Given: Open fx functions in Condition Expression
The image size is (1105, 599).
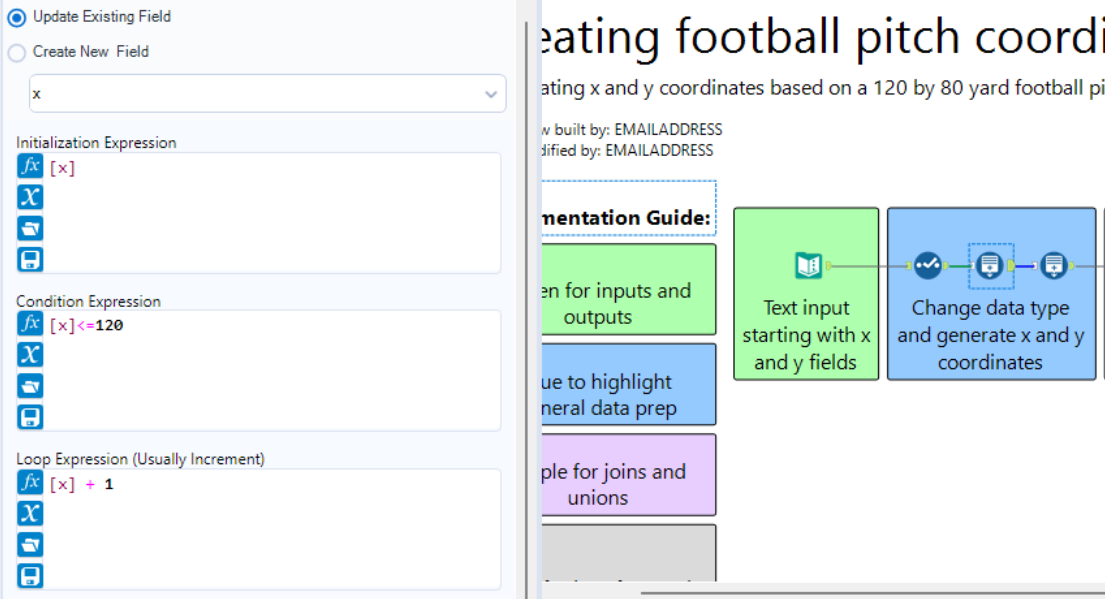Looking at the screenshot, I should (x=30, y=324).
